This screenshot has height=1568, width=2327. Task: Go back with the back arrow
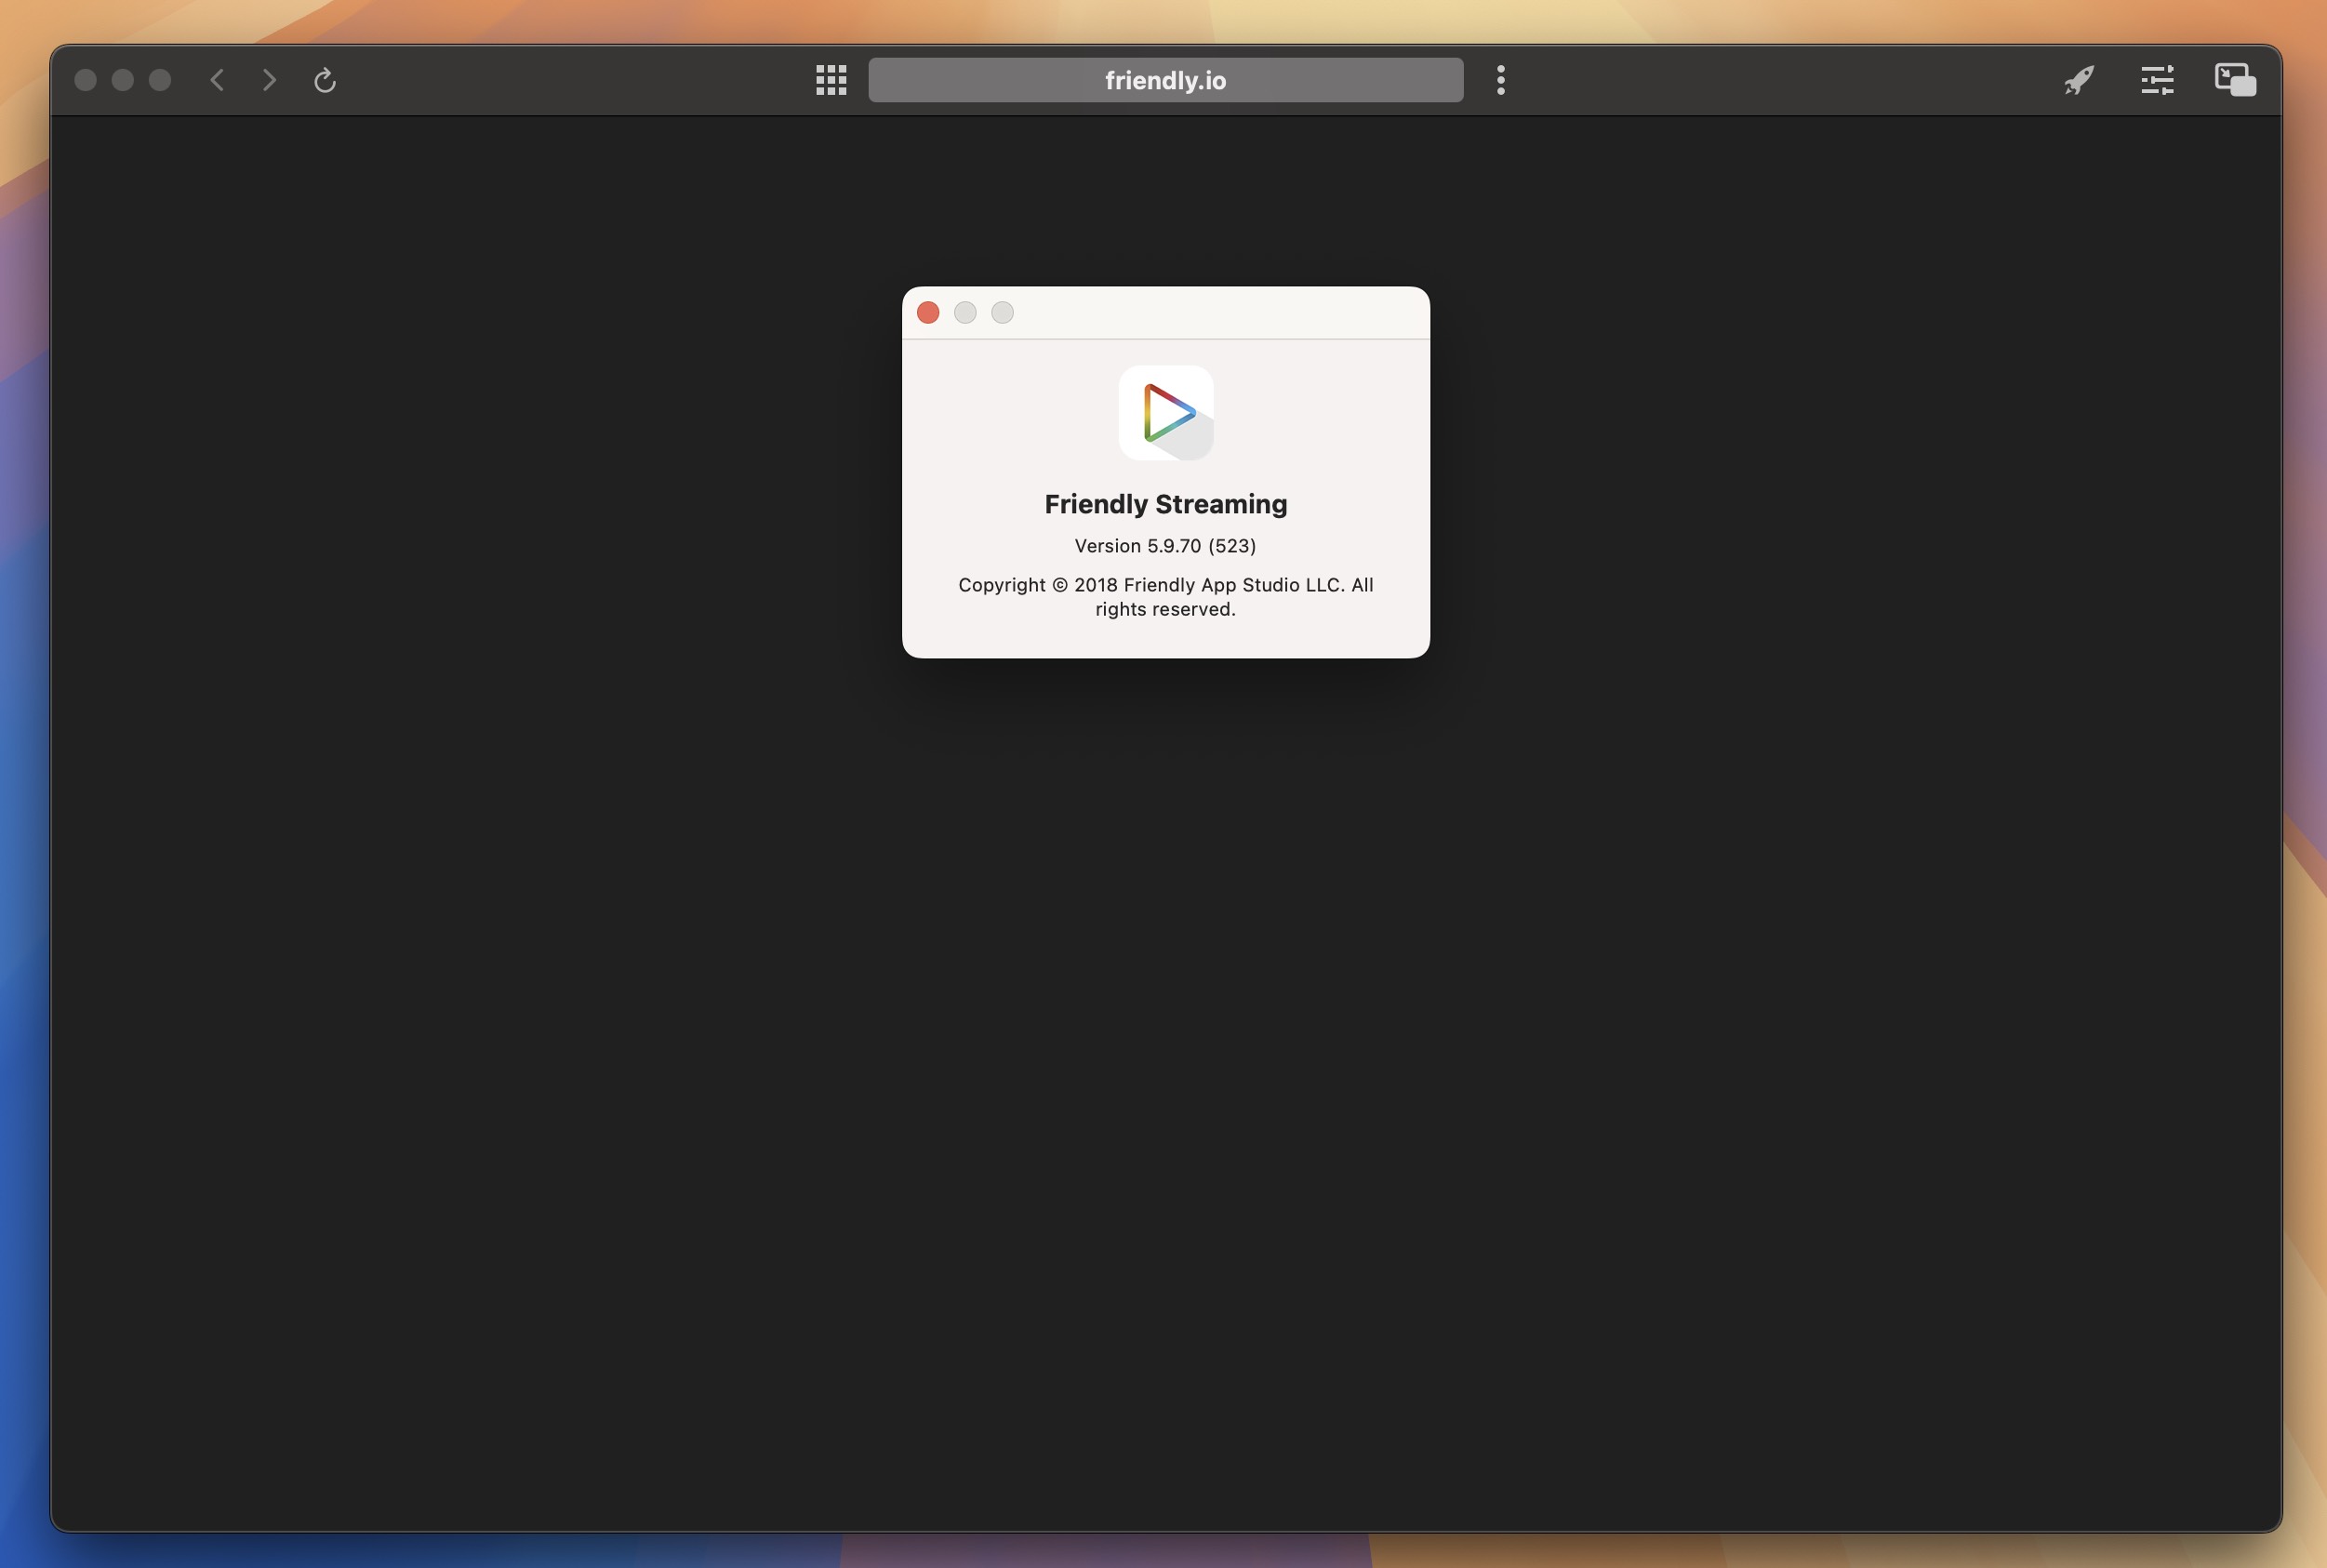[x=217, y=80]
